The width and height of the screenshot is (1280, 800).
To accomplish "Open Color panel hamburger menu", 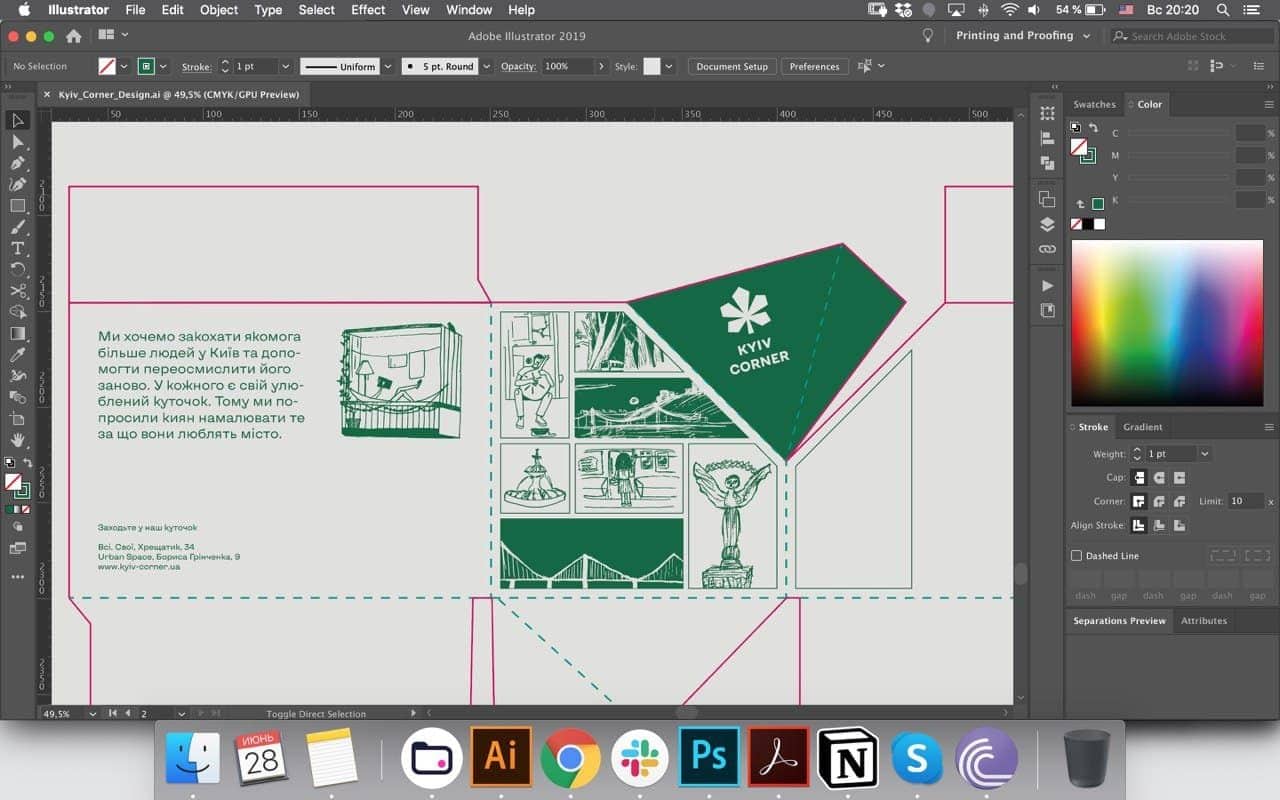I will 1270,104.
